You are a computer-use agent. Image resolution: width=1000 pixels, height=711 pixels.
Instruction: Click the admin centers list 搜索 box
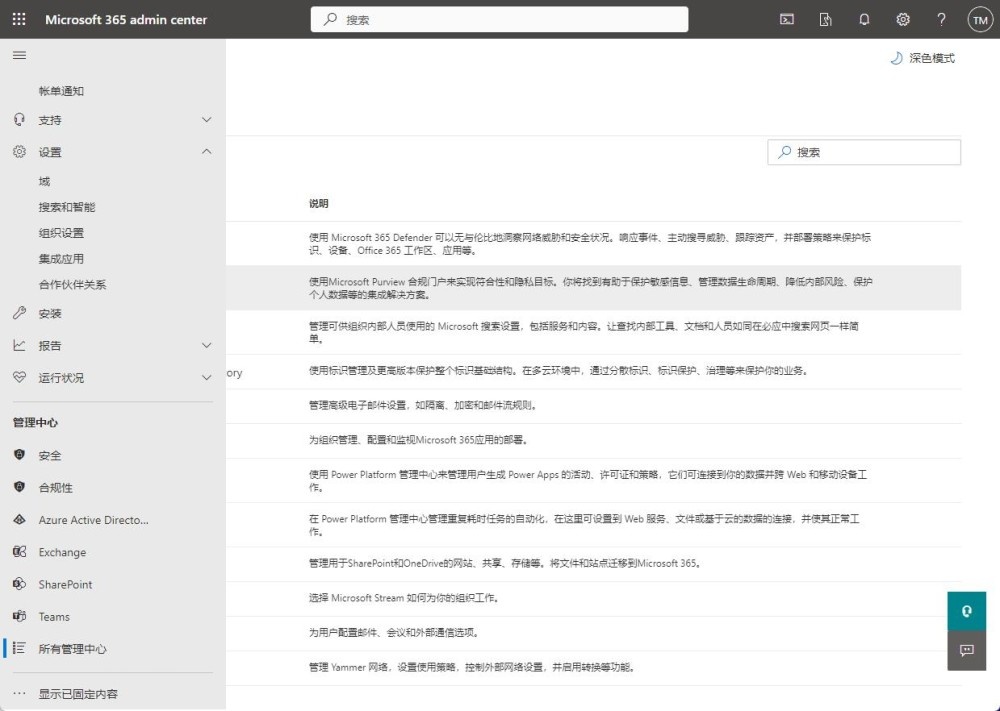(864, 152)
